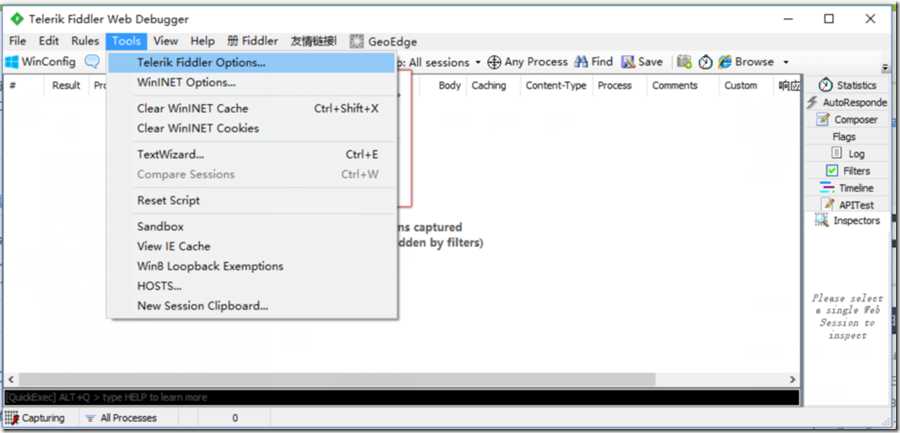Viewport: 900px width, 433px height.
Task: Open the 友情链接 menu
Action: tap(313, 41)
